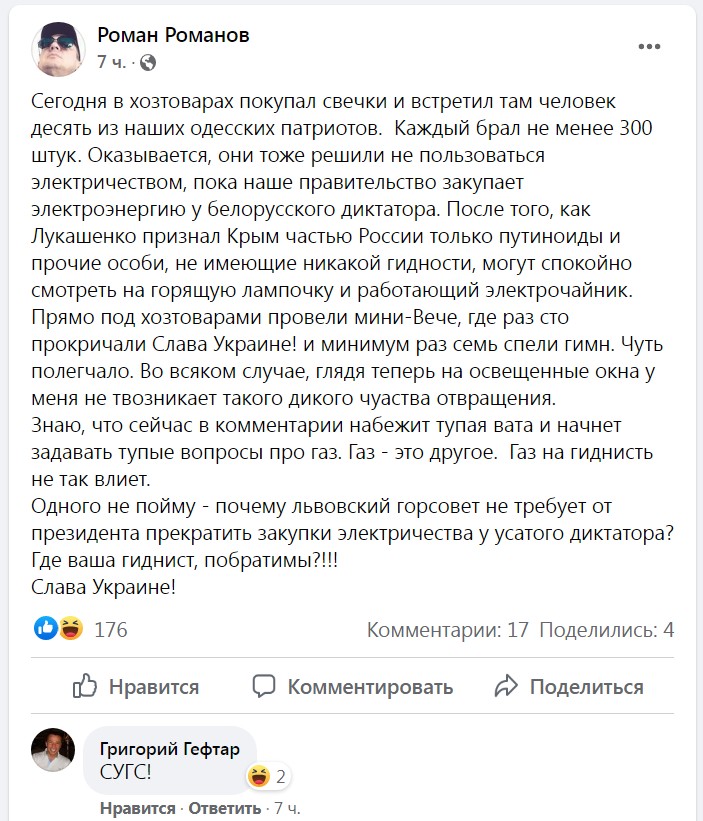Open the three-dot post options menu
Screen dimensions: 703x821
(x=649, y=47)
